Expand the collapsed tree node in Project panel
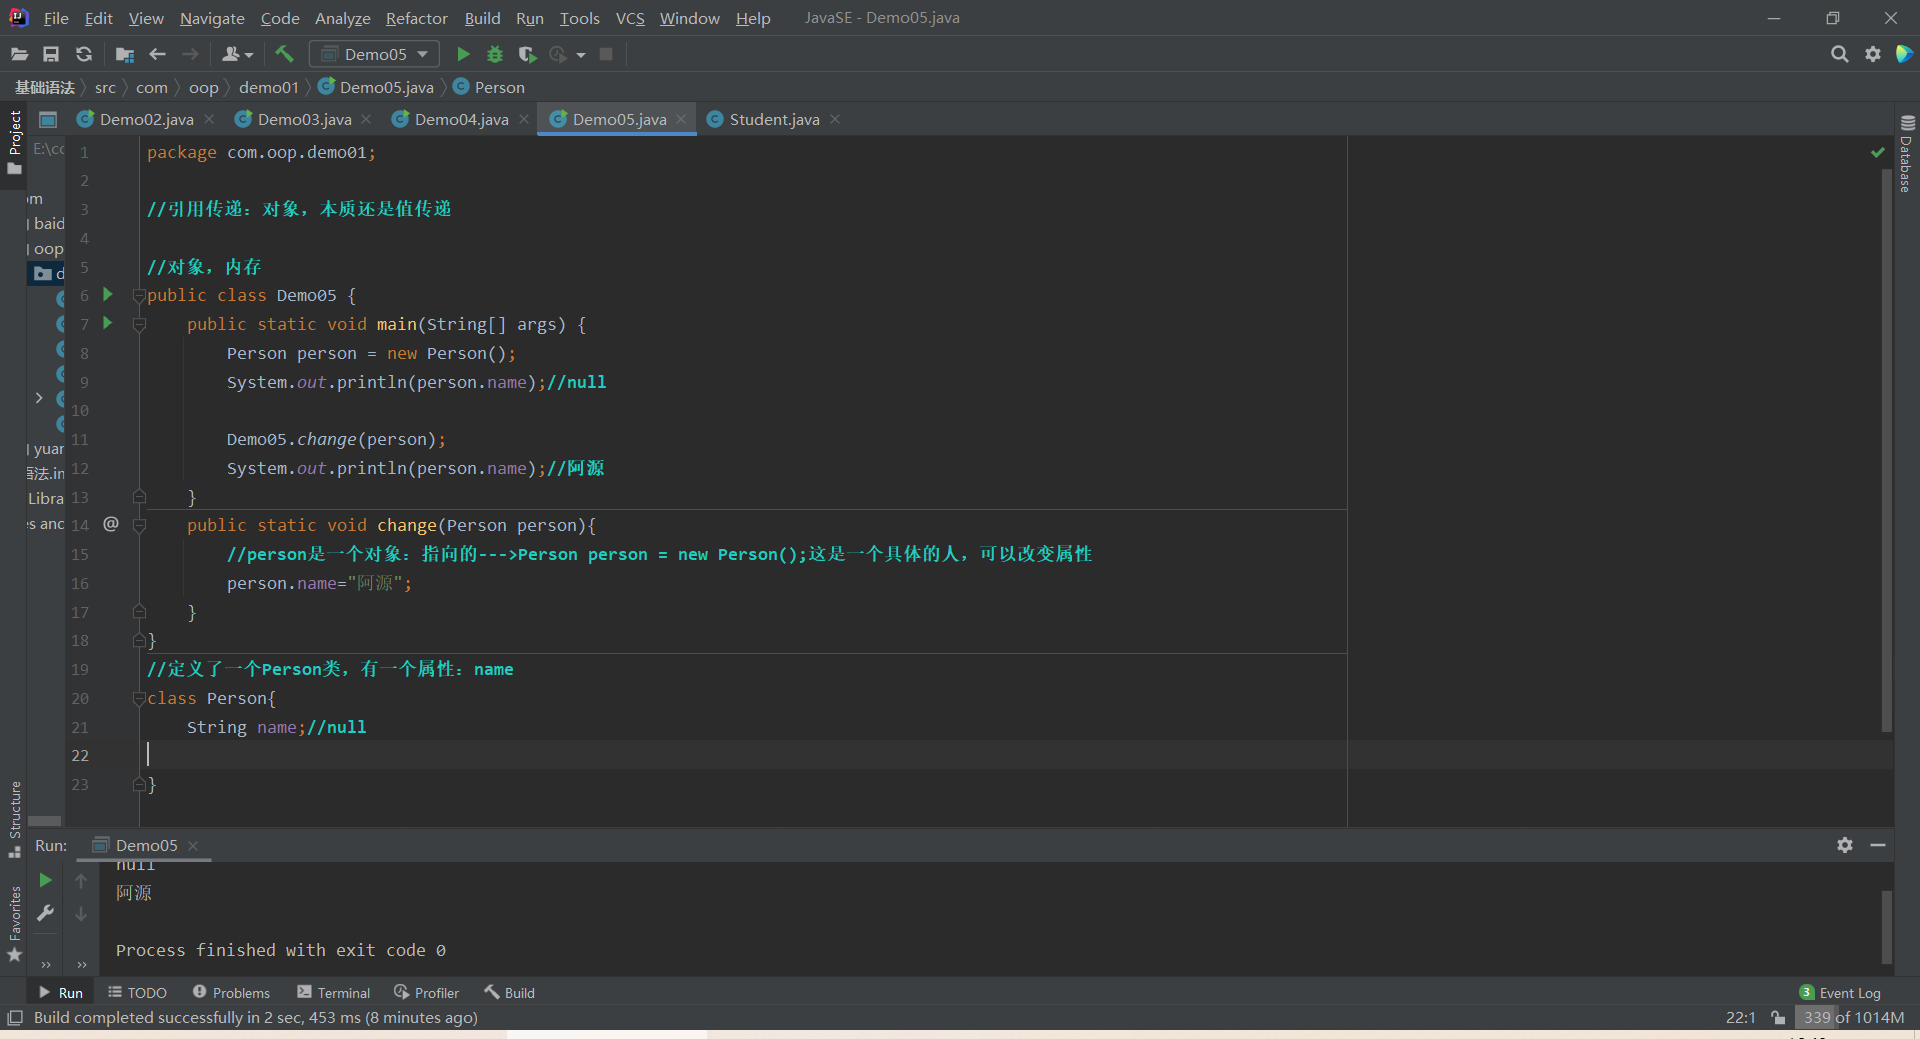This screenshot has width=1920, height=1039. [x=39, y=398]
